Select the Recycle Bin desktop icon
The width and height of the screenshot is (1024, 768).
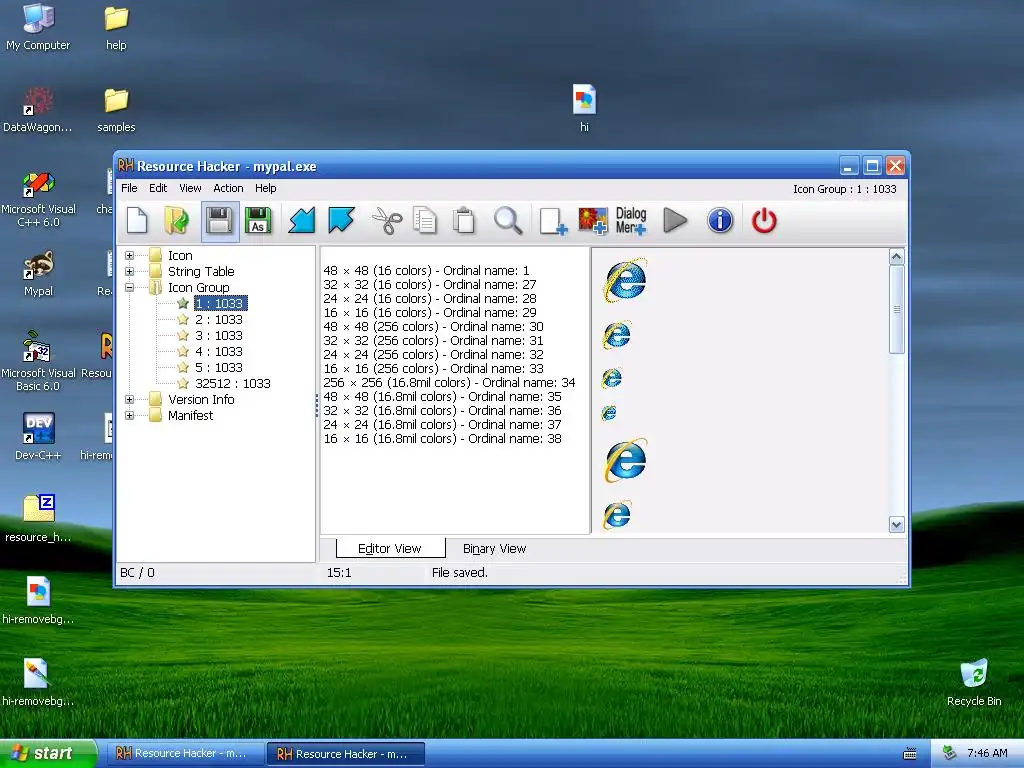click(974, 682)
